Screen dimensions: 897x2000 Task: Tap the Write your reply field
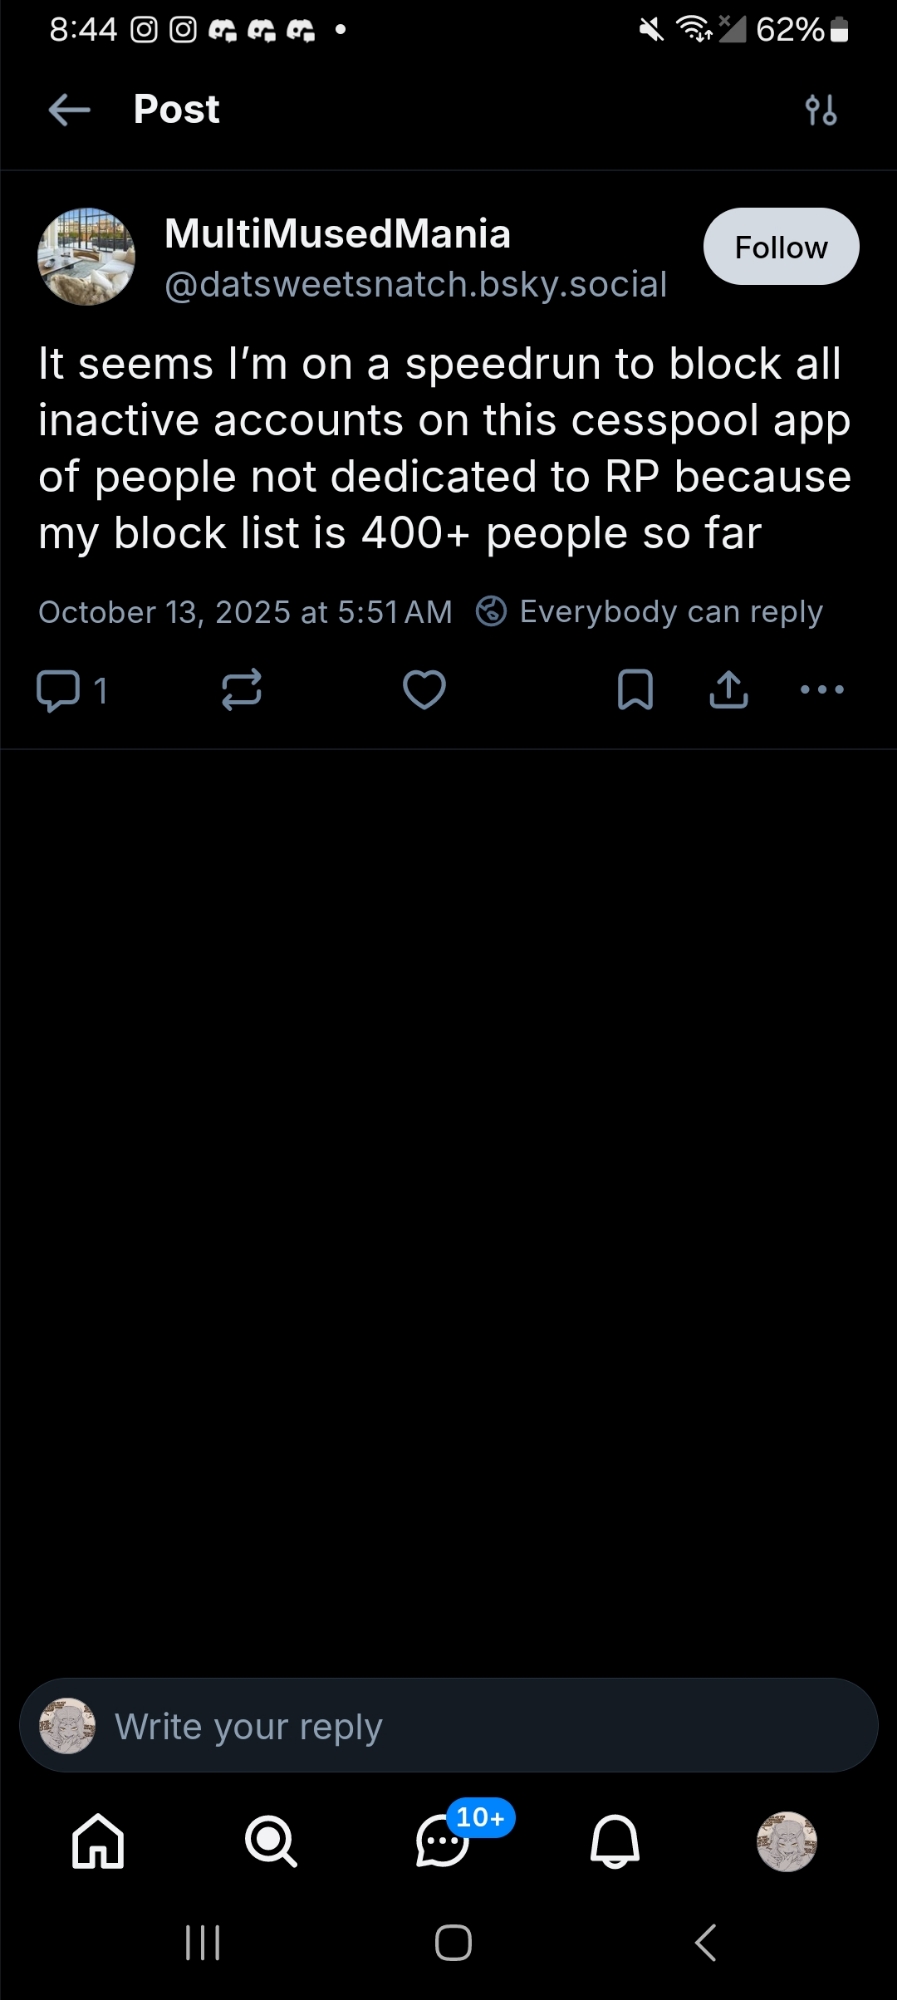click(448, 1727)
